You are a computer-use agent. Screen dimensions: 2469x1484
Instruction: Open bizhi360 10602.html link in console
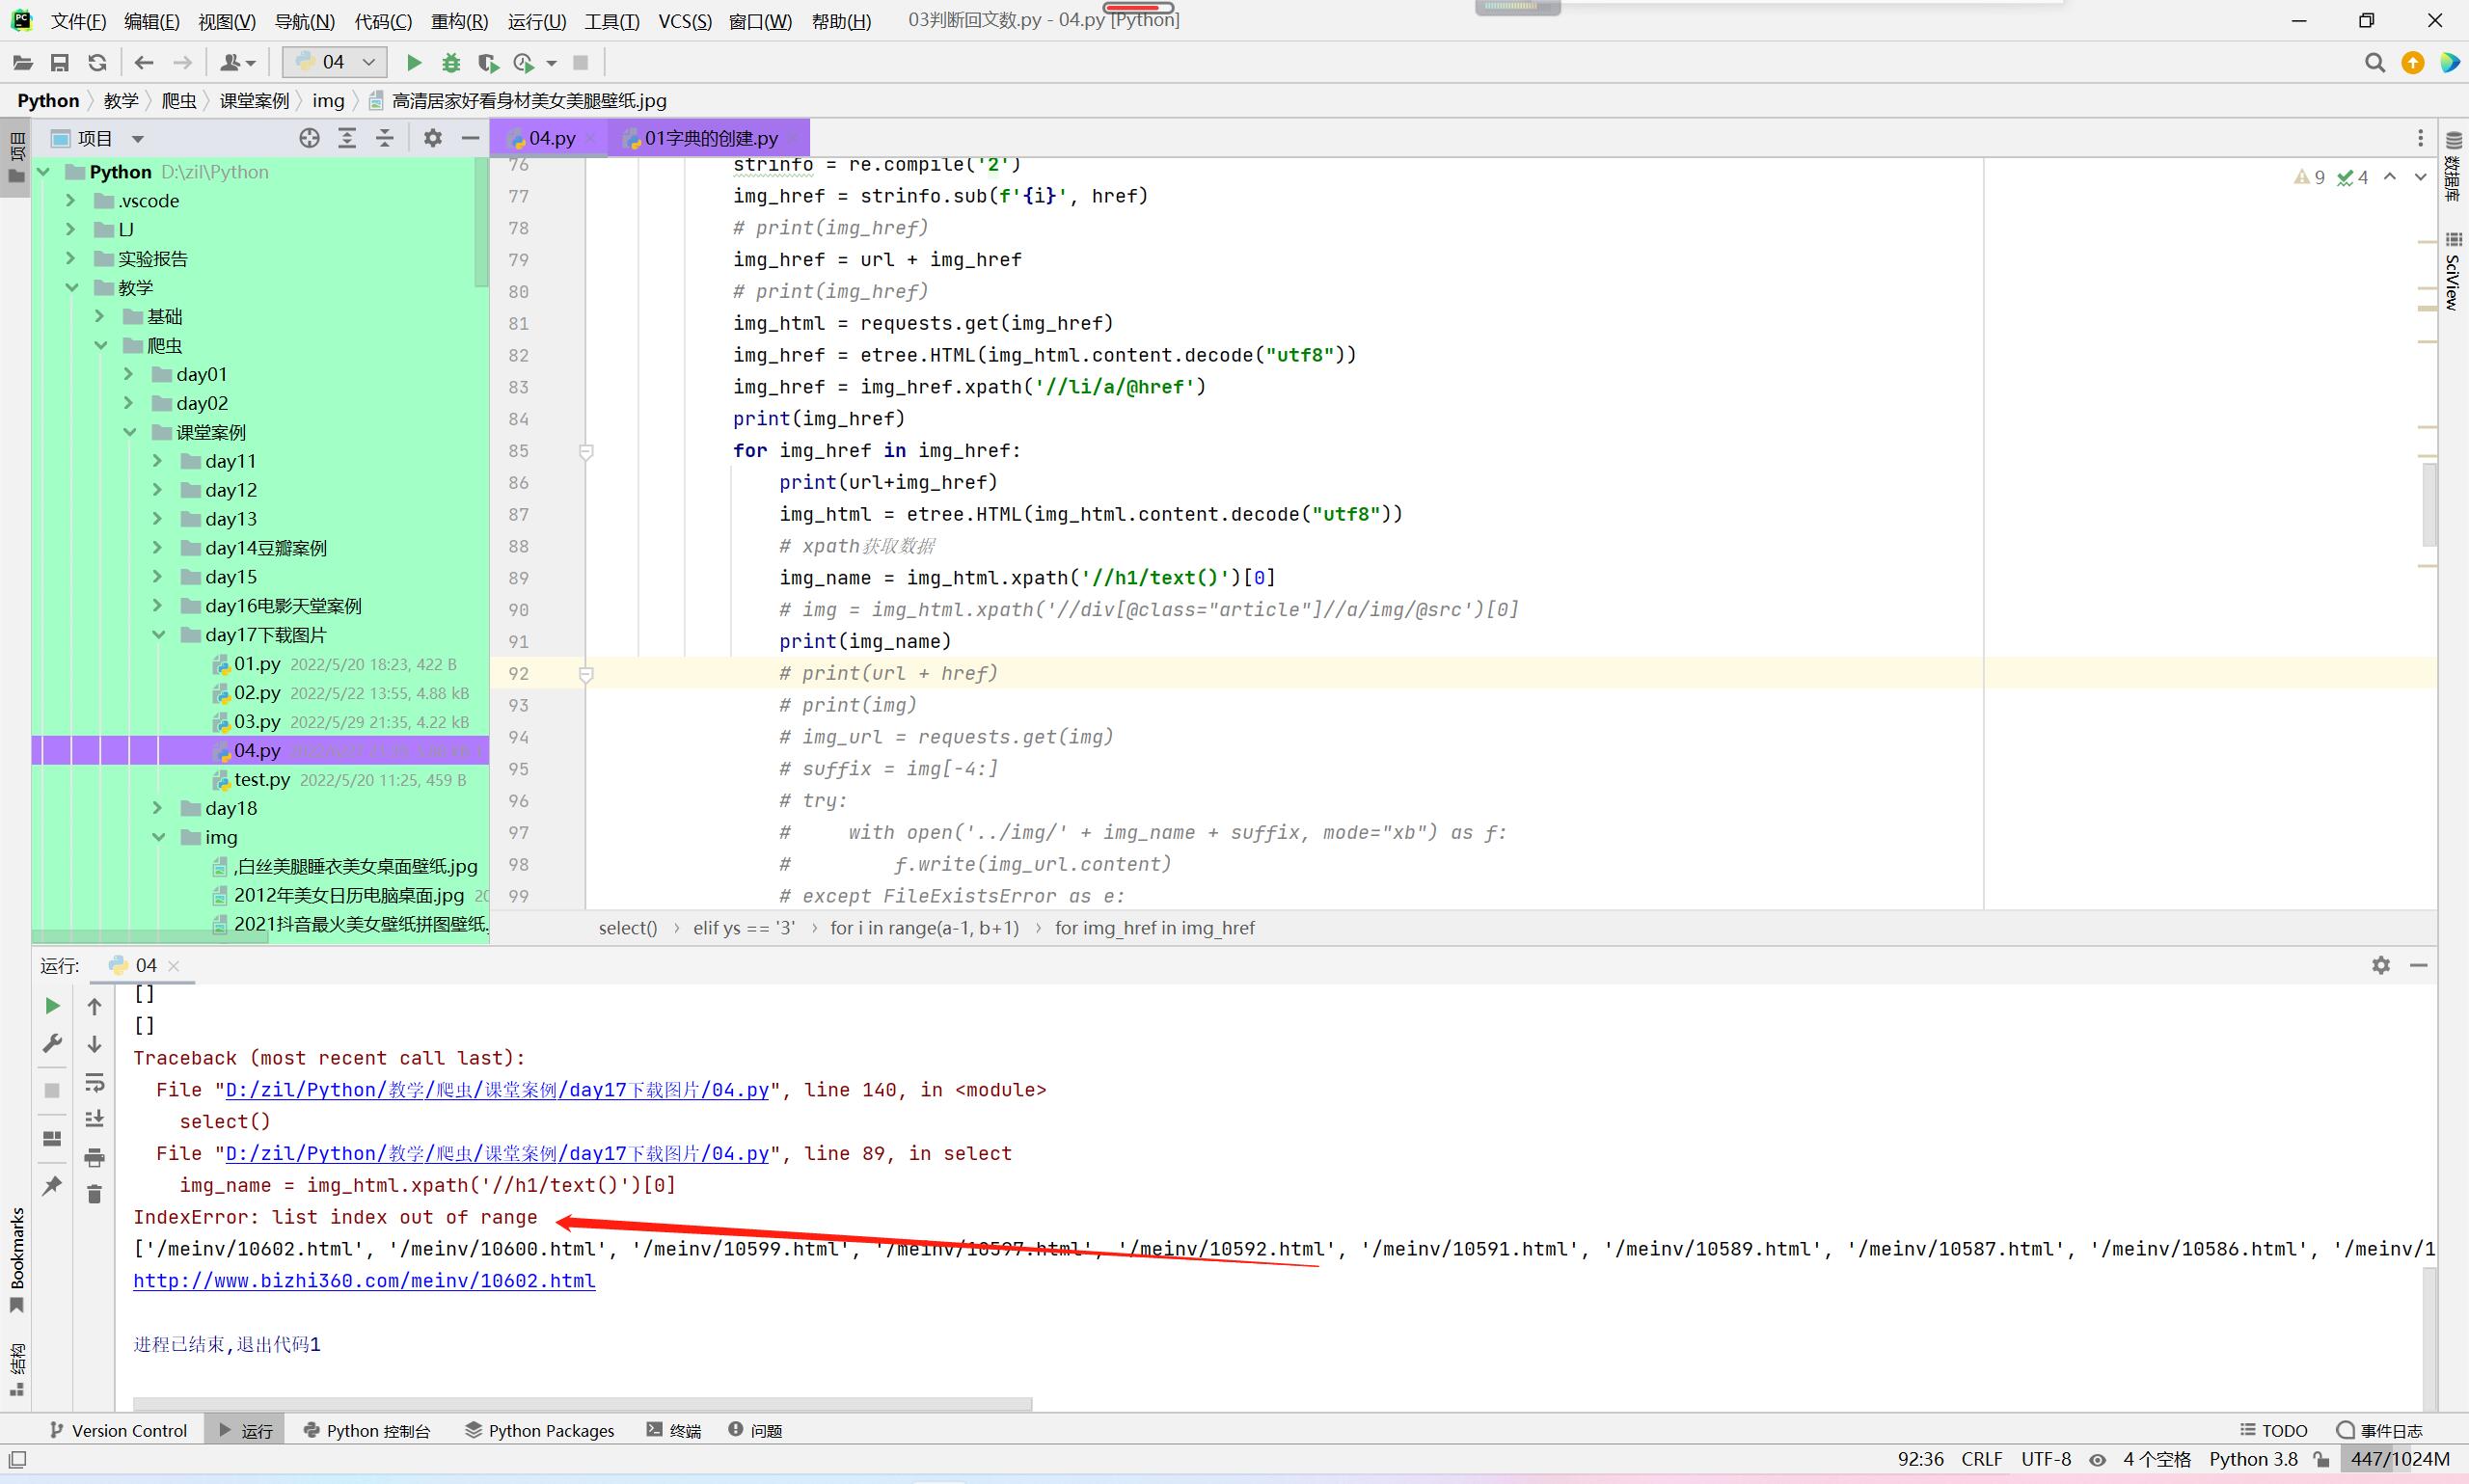click(x=364, y=1281)
